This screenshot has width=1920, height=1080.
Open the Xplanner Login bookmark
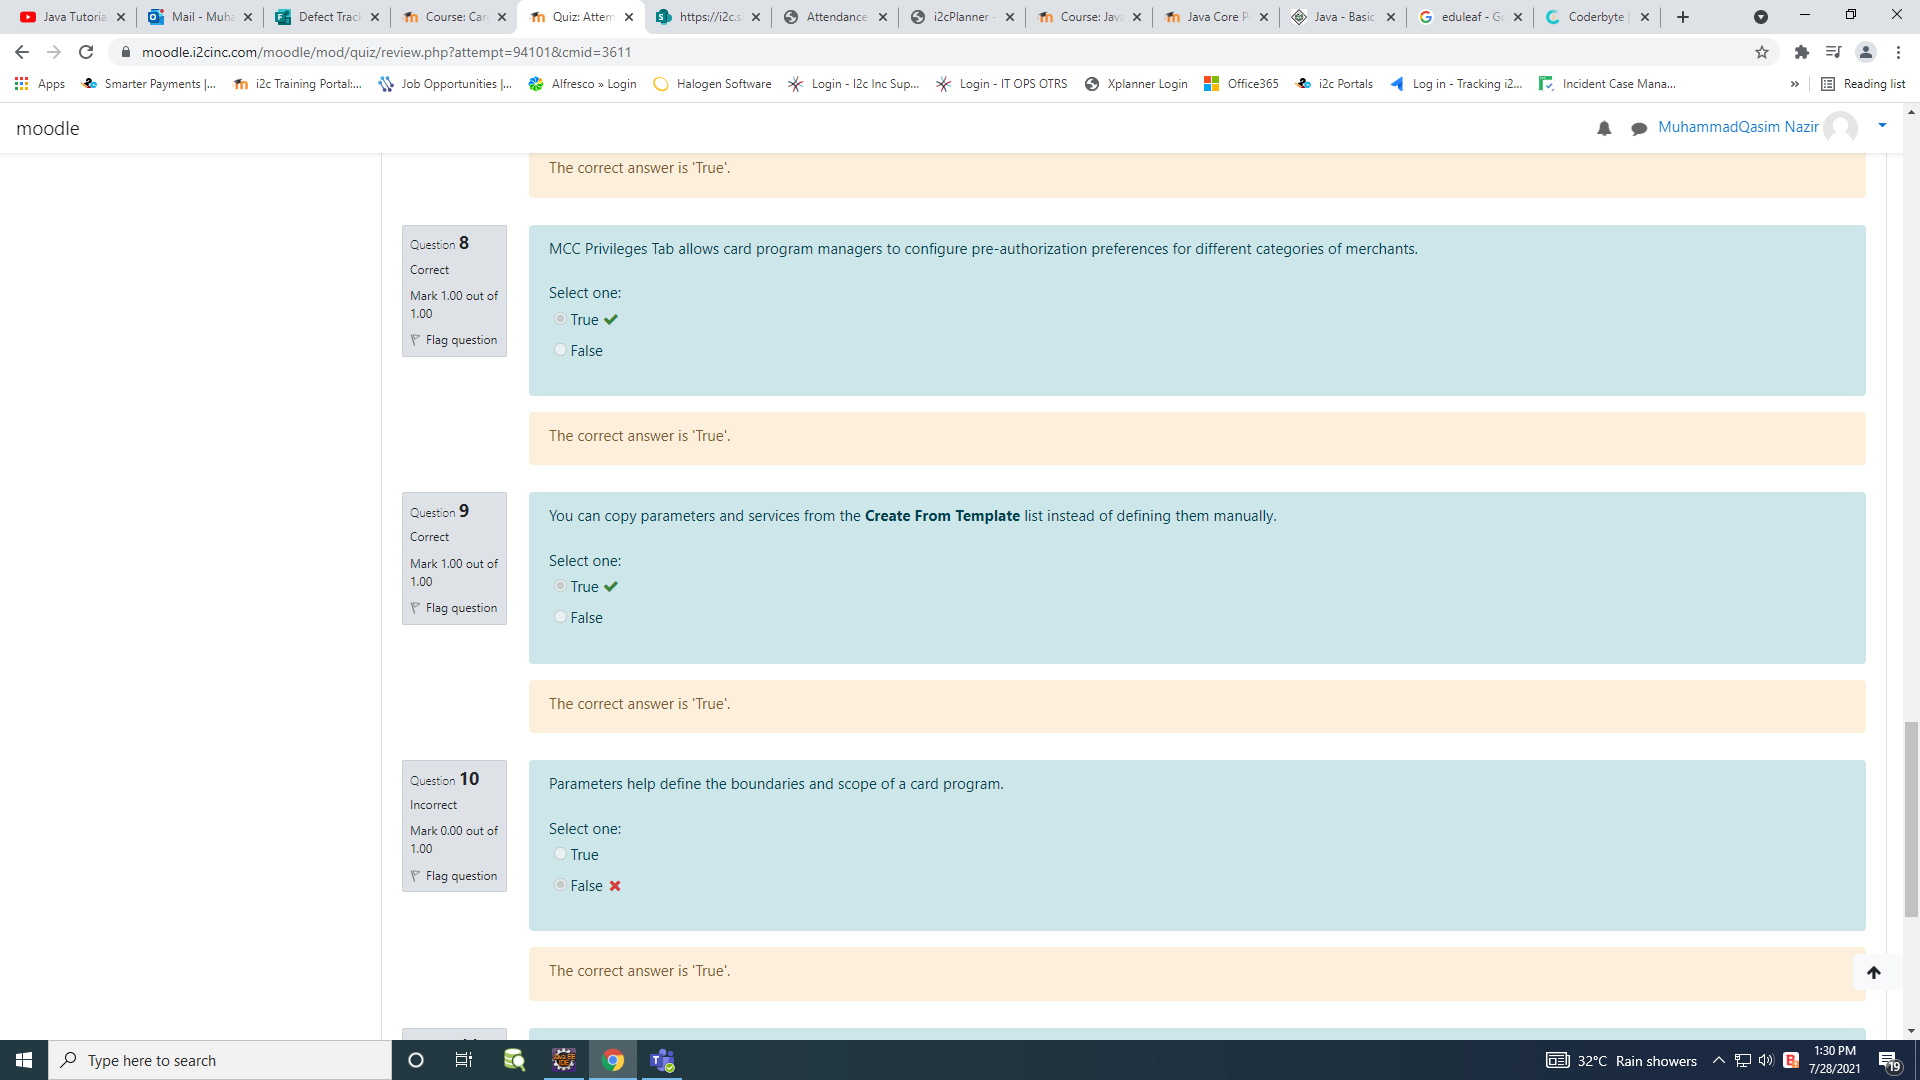(1136, 84)
